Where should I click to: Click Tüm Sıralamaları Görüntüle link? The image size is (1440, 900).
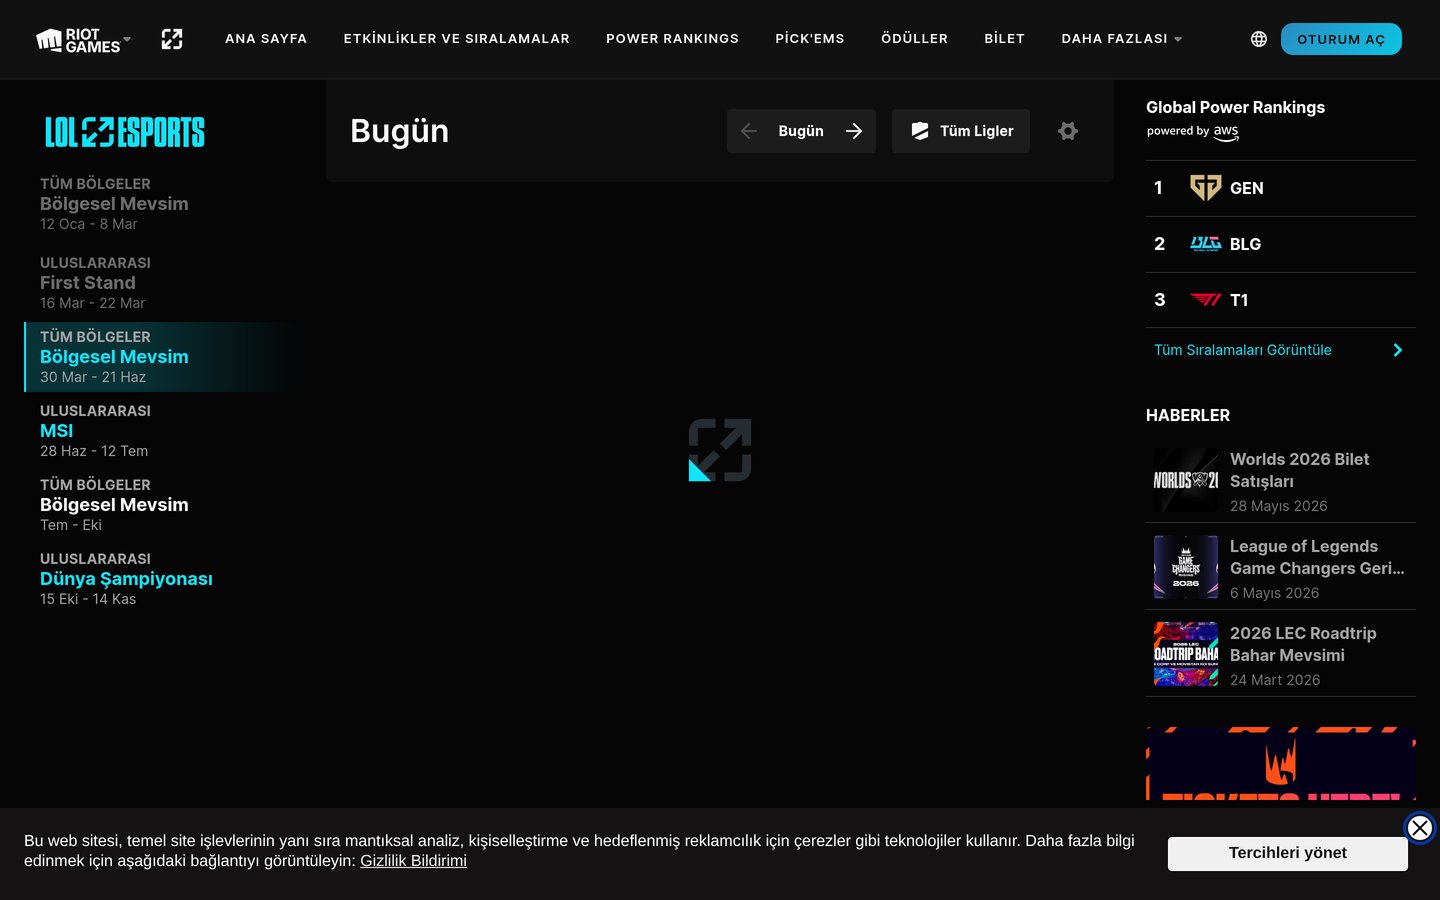pos(1243,350)
